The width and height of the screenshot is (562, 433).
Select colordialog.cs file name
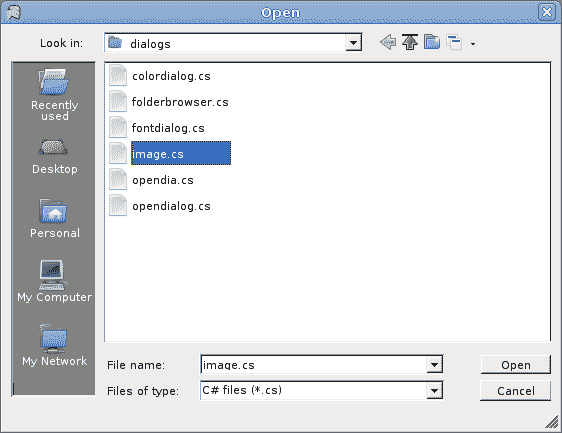click(x=171, y=76)
